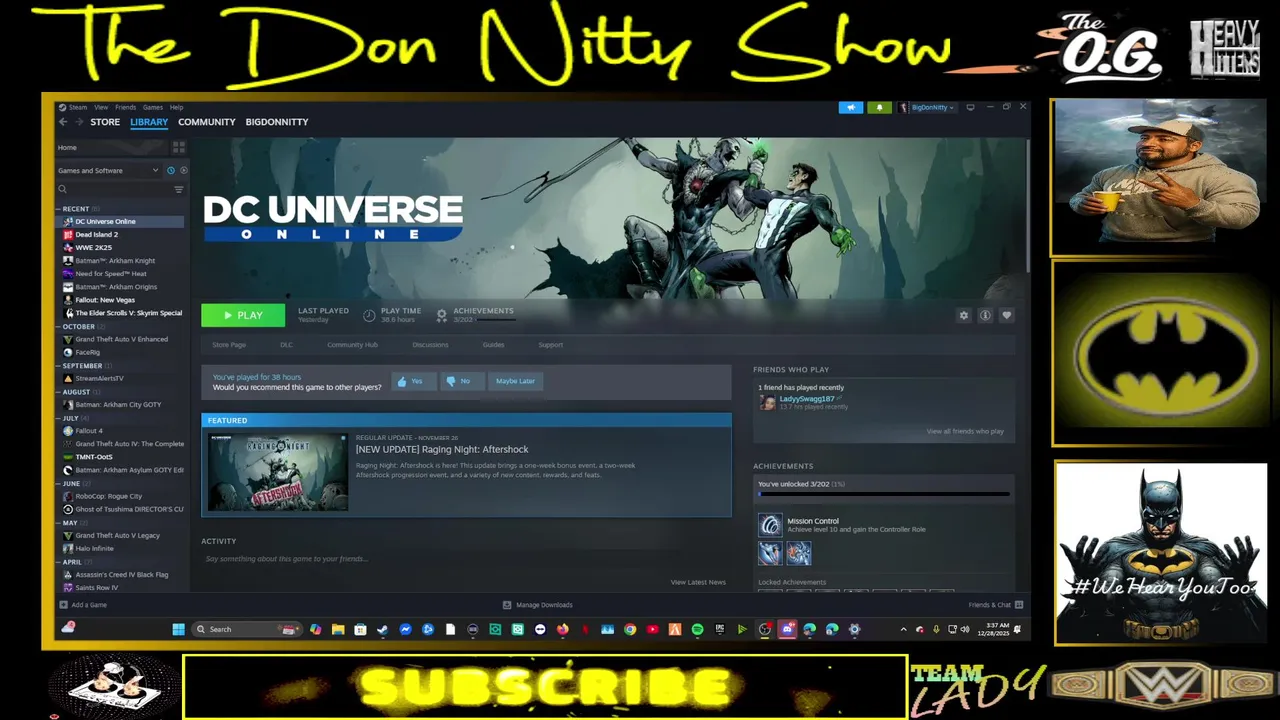Image resolution: width=1280 pixels, height=720 pixels.
Task: Switch to the LIBRARY tab
Action: (149, 122)
